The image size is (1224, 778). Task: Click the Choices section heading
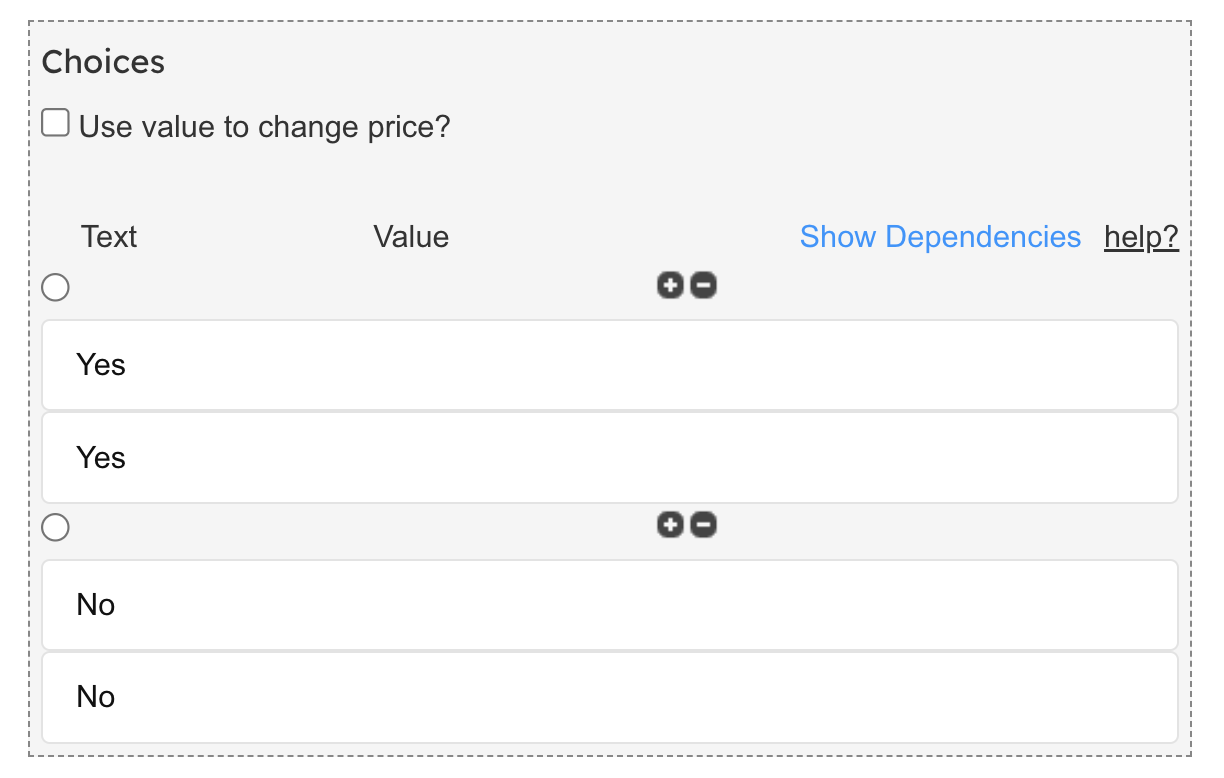click(x=103, y=62)
